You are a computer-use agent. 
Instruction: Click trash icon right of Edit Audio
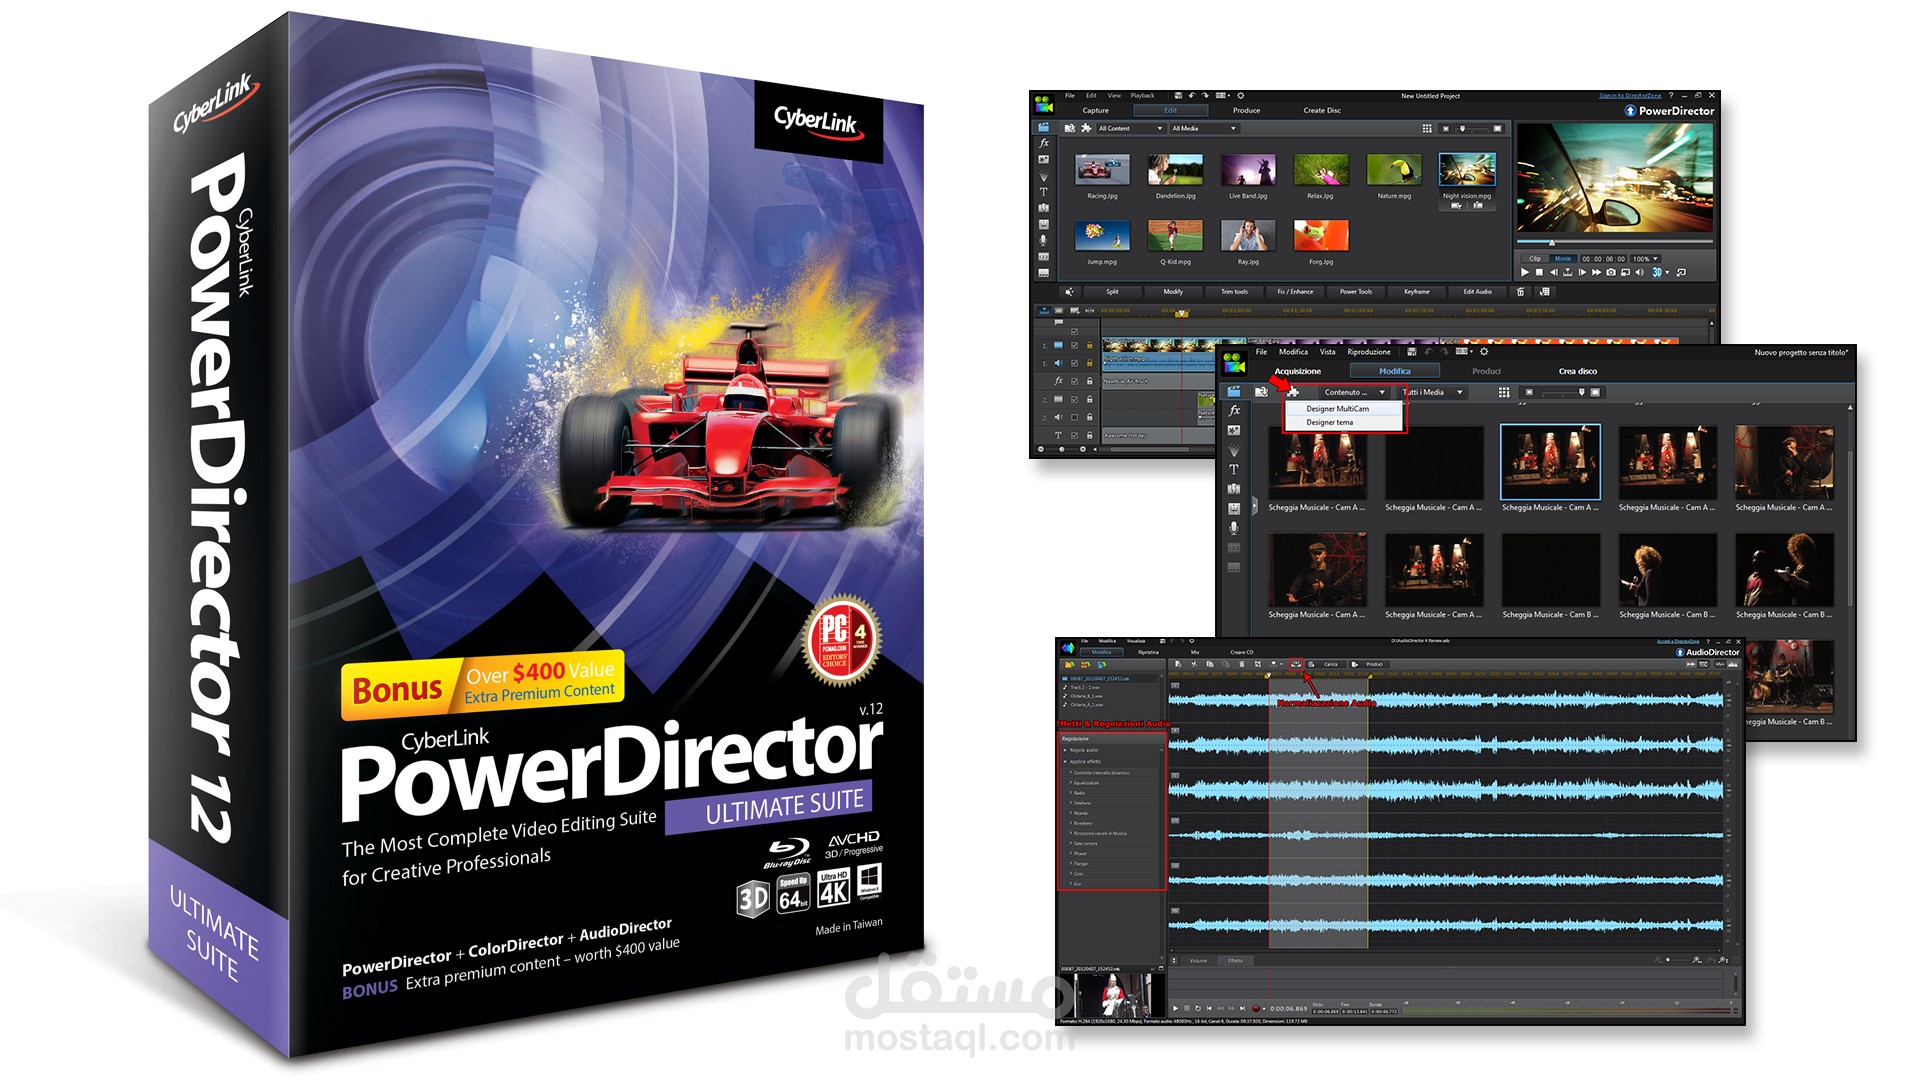pos(1521,292)
